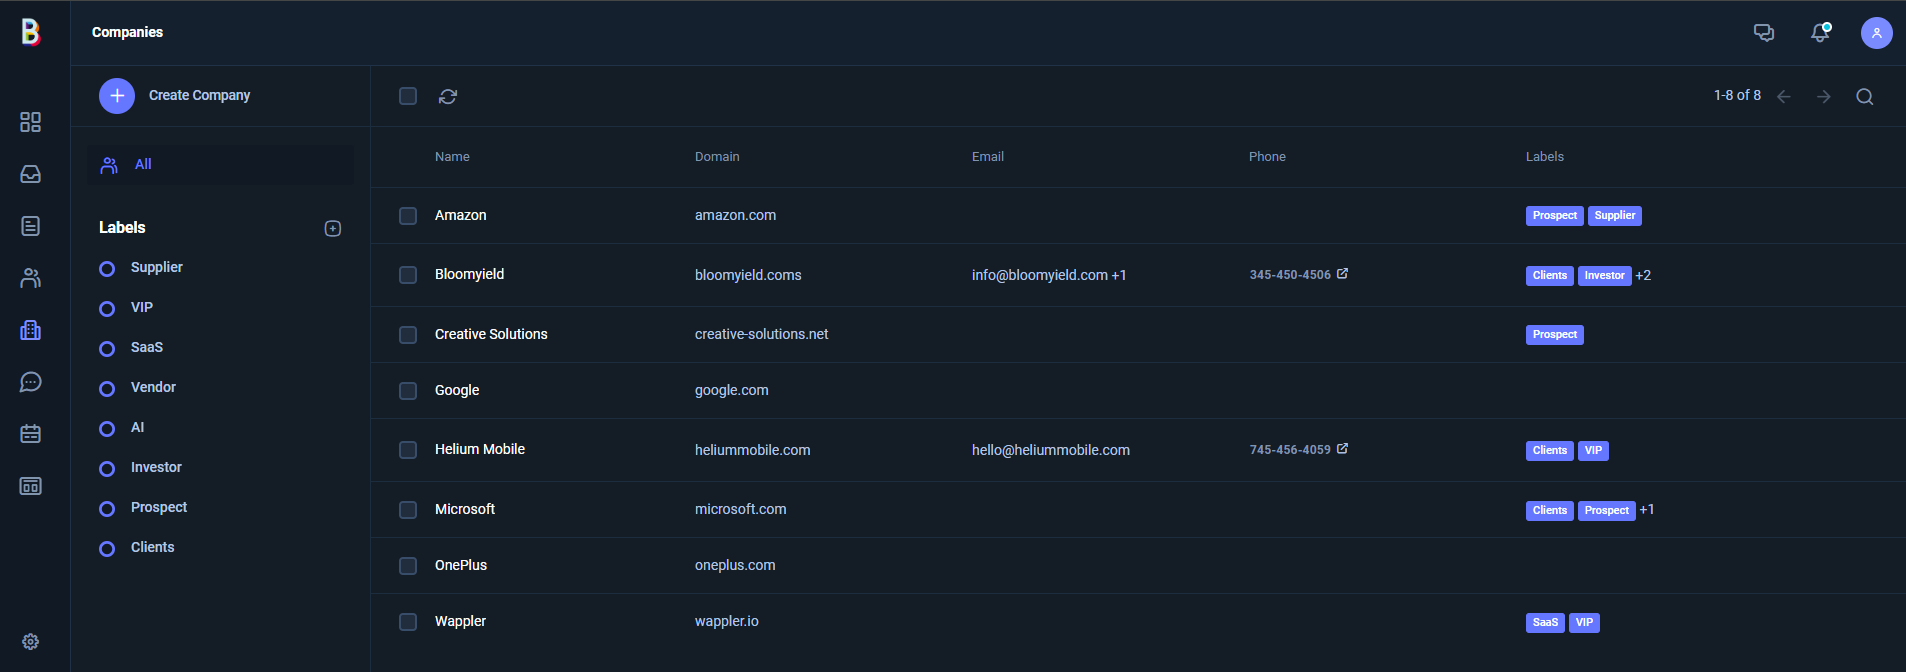This screenshot has width=1906, height=672.
Task: Open external link beside Bloomyield phone
Action: 1343,274
